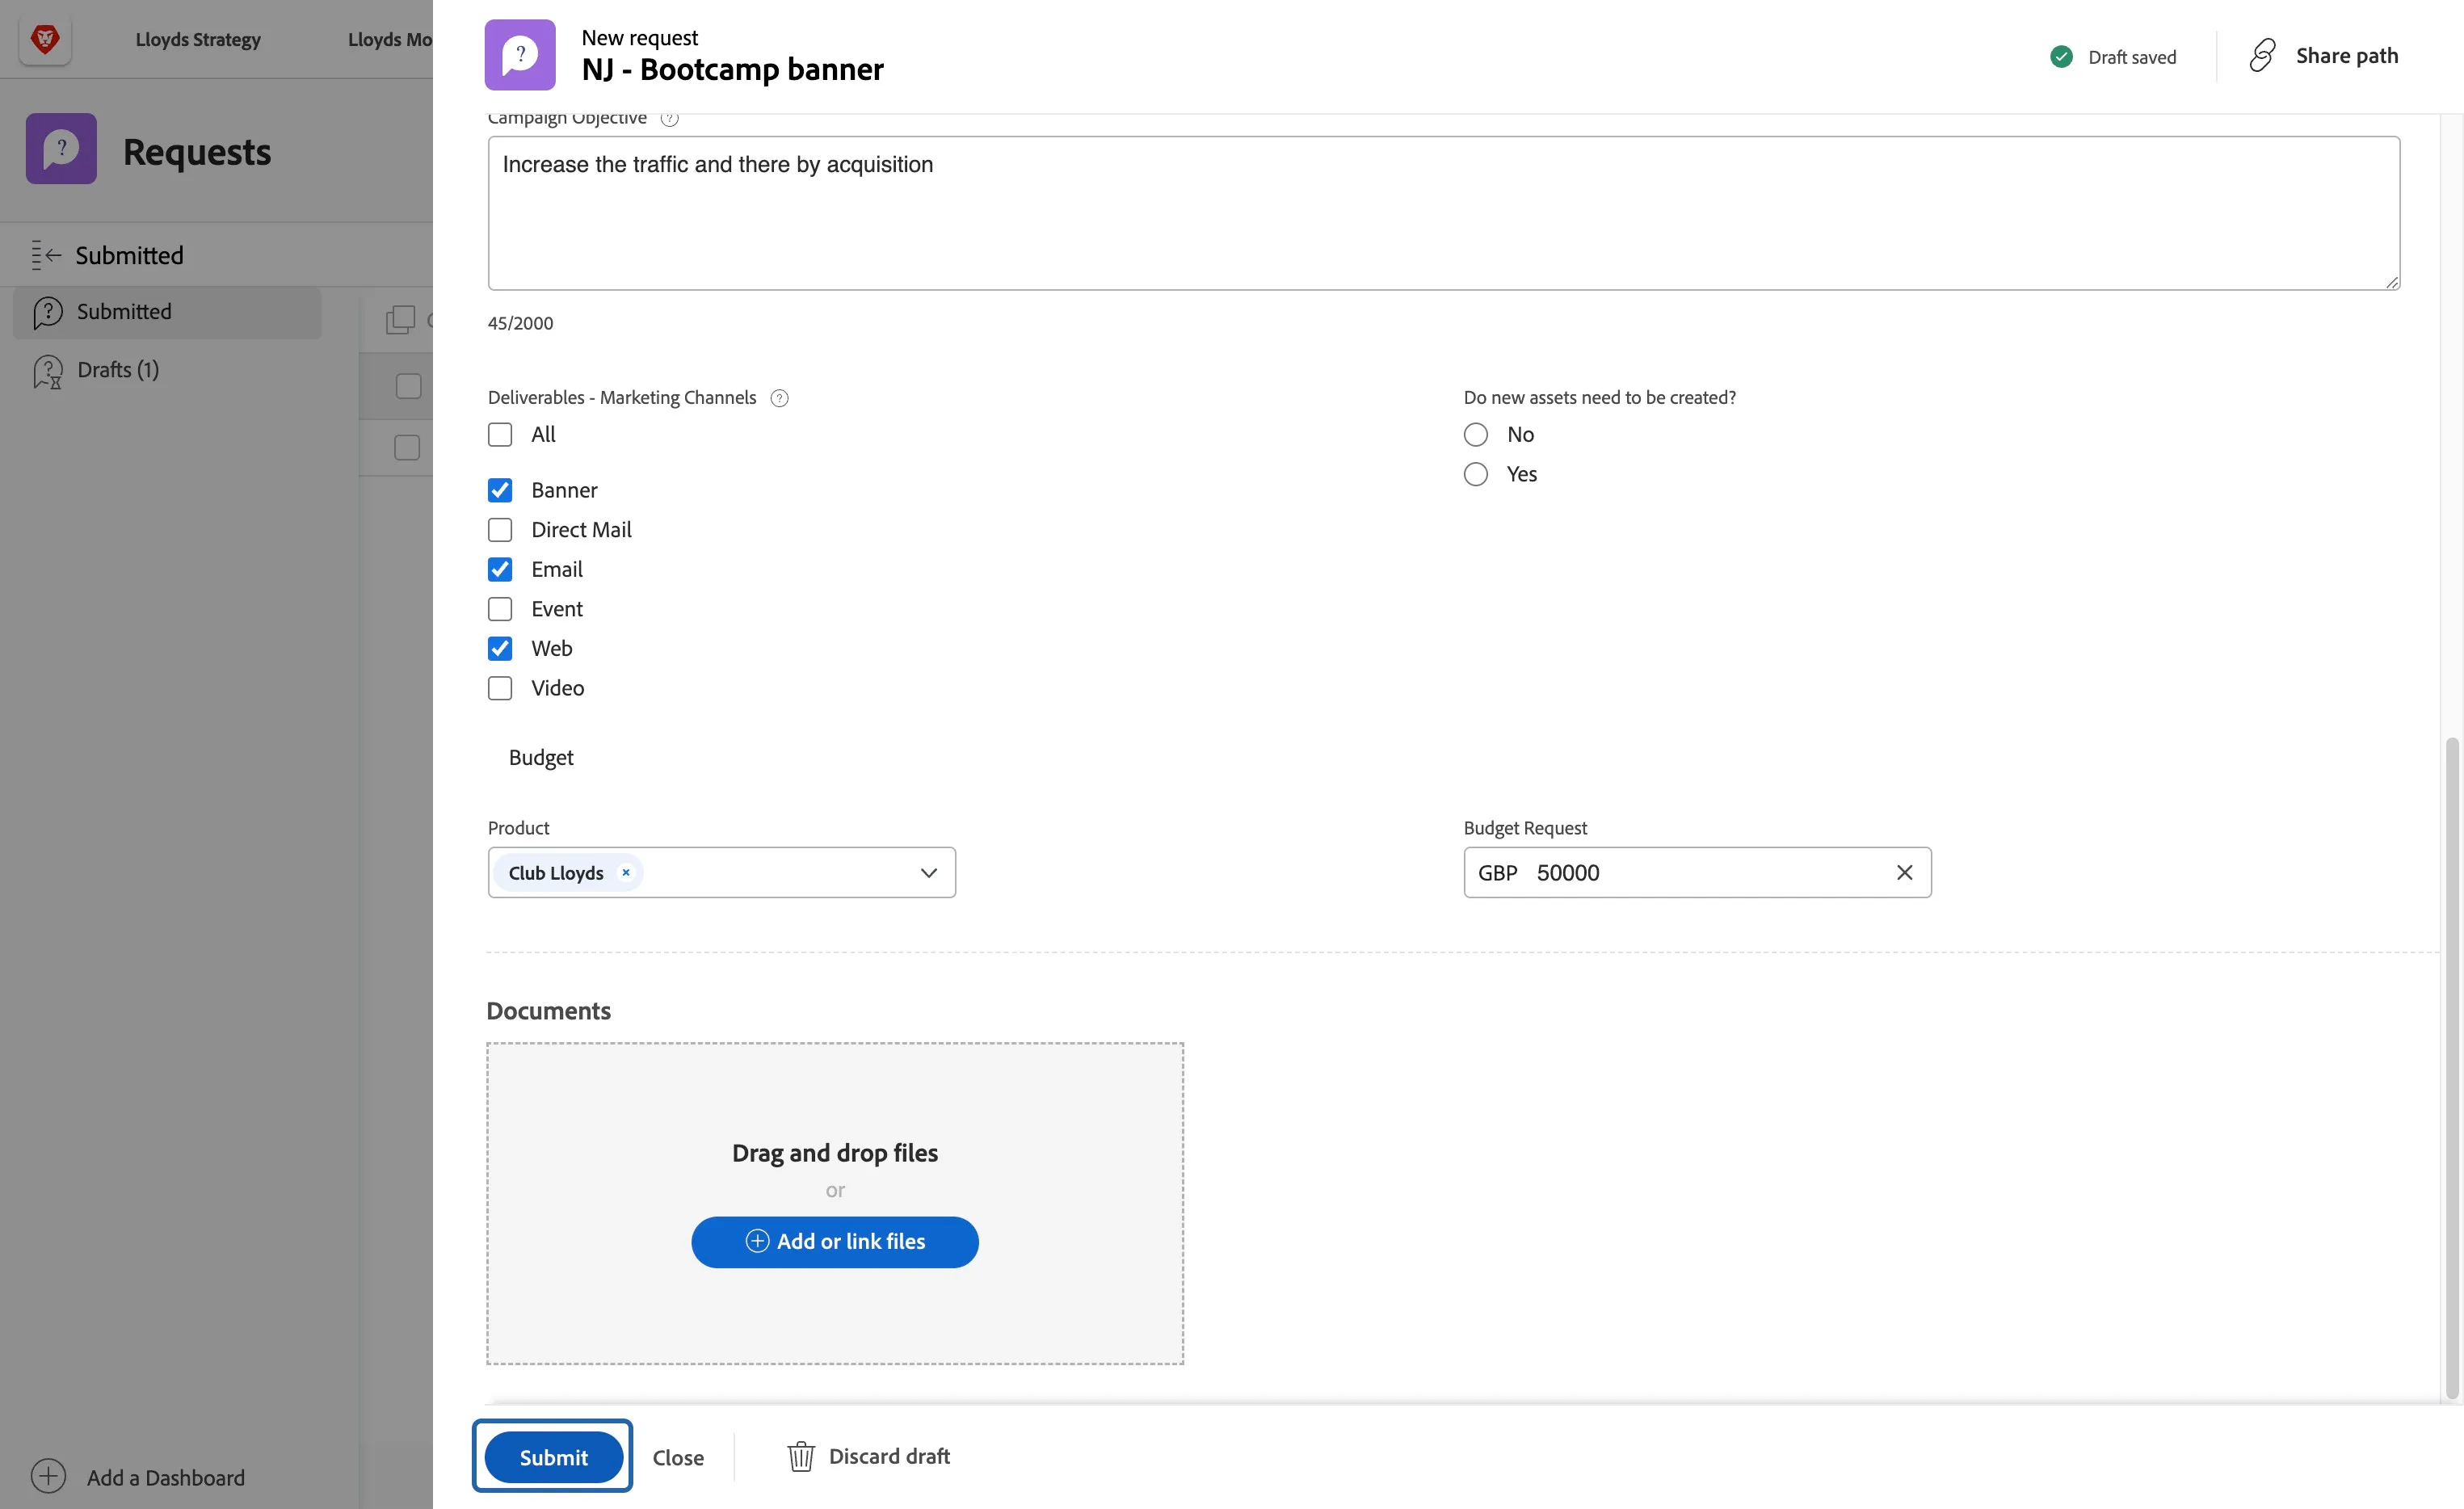
Task: Select Submitted in the sidebar list
Action: pos(167,312)
